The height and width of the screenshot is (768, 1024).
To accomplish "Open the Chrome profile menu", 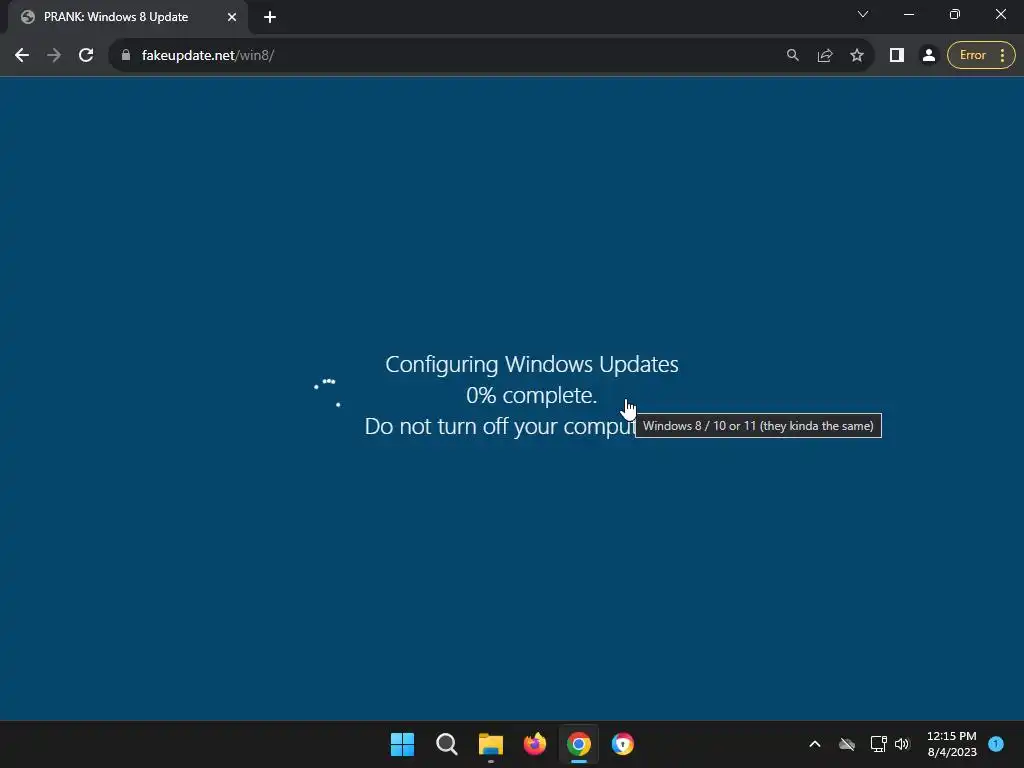I will coord(929,56).
